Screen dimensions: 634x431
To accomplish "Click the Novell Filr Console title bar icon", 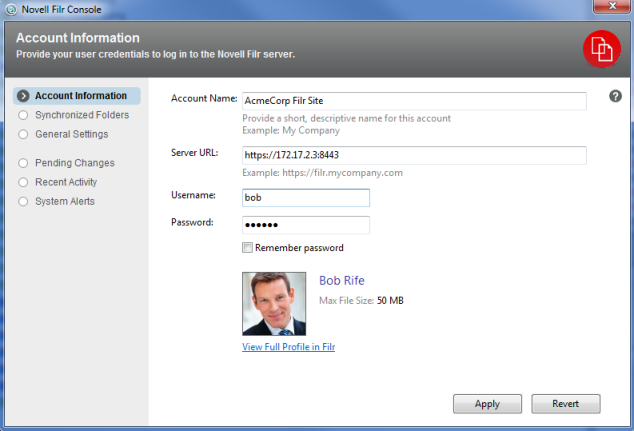I will point(11,8).
